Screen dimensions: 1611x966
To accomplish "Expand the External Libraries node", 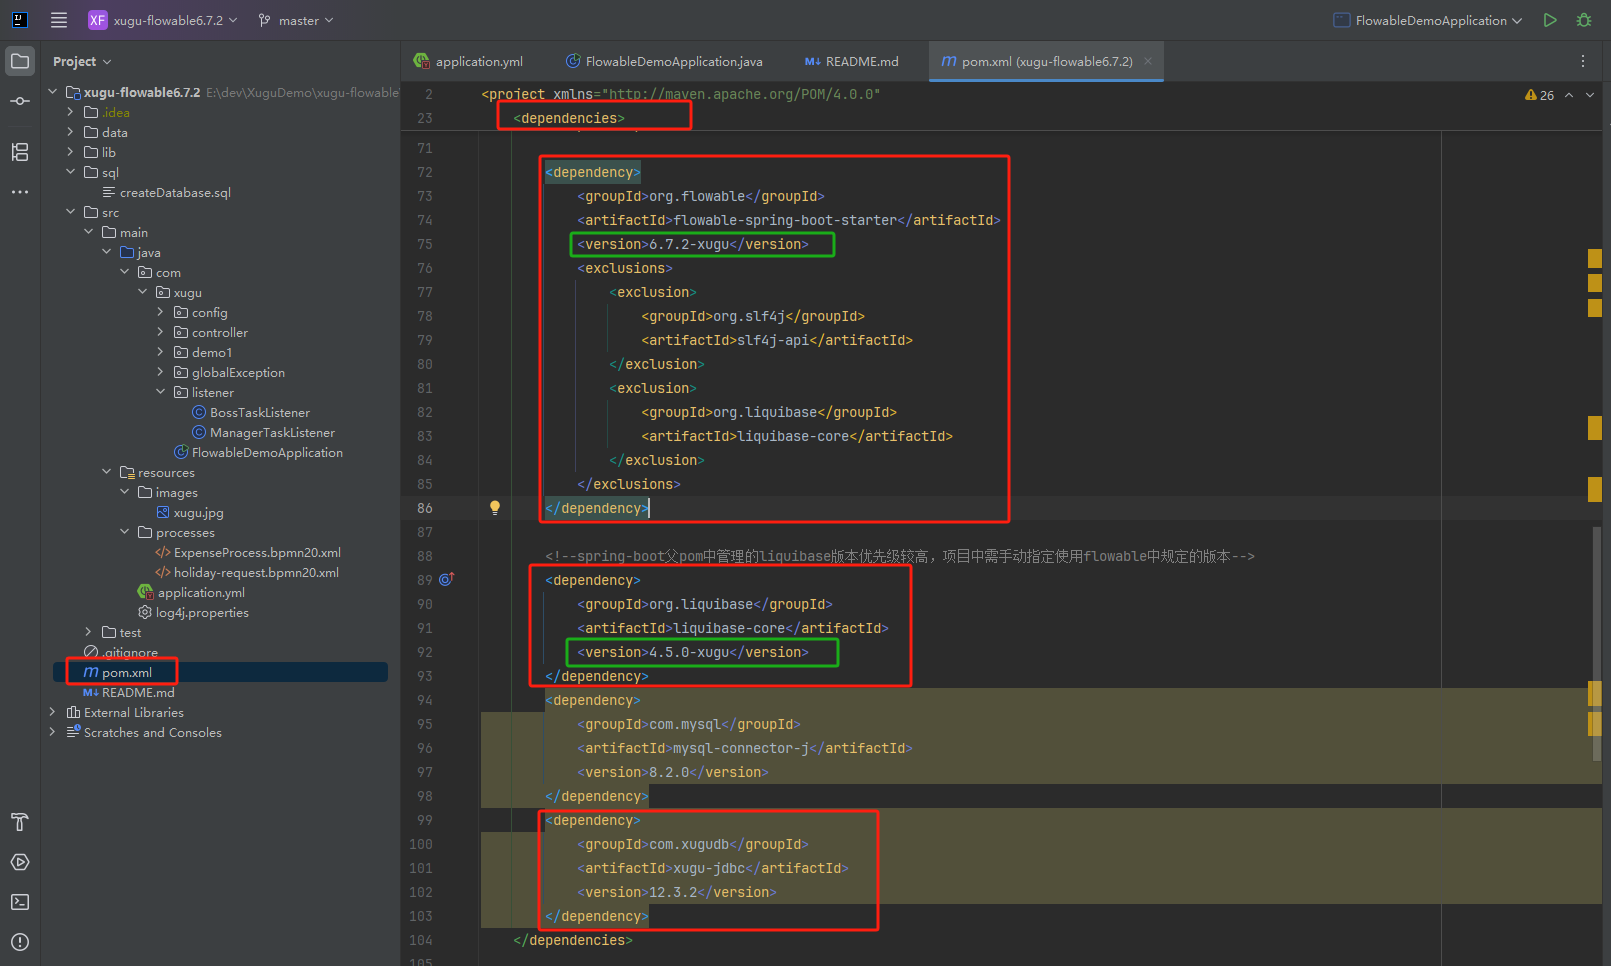I will [x=52, y=712].
